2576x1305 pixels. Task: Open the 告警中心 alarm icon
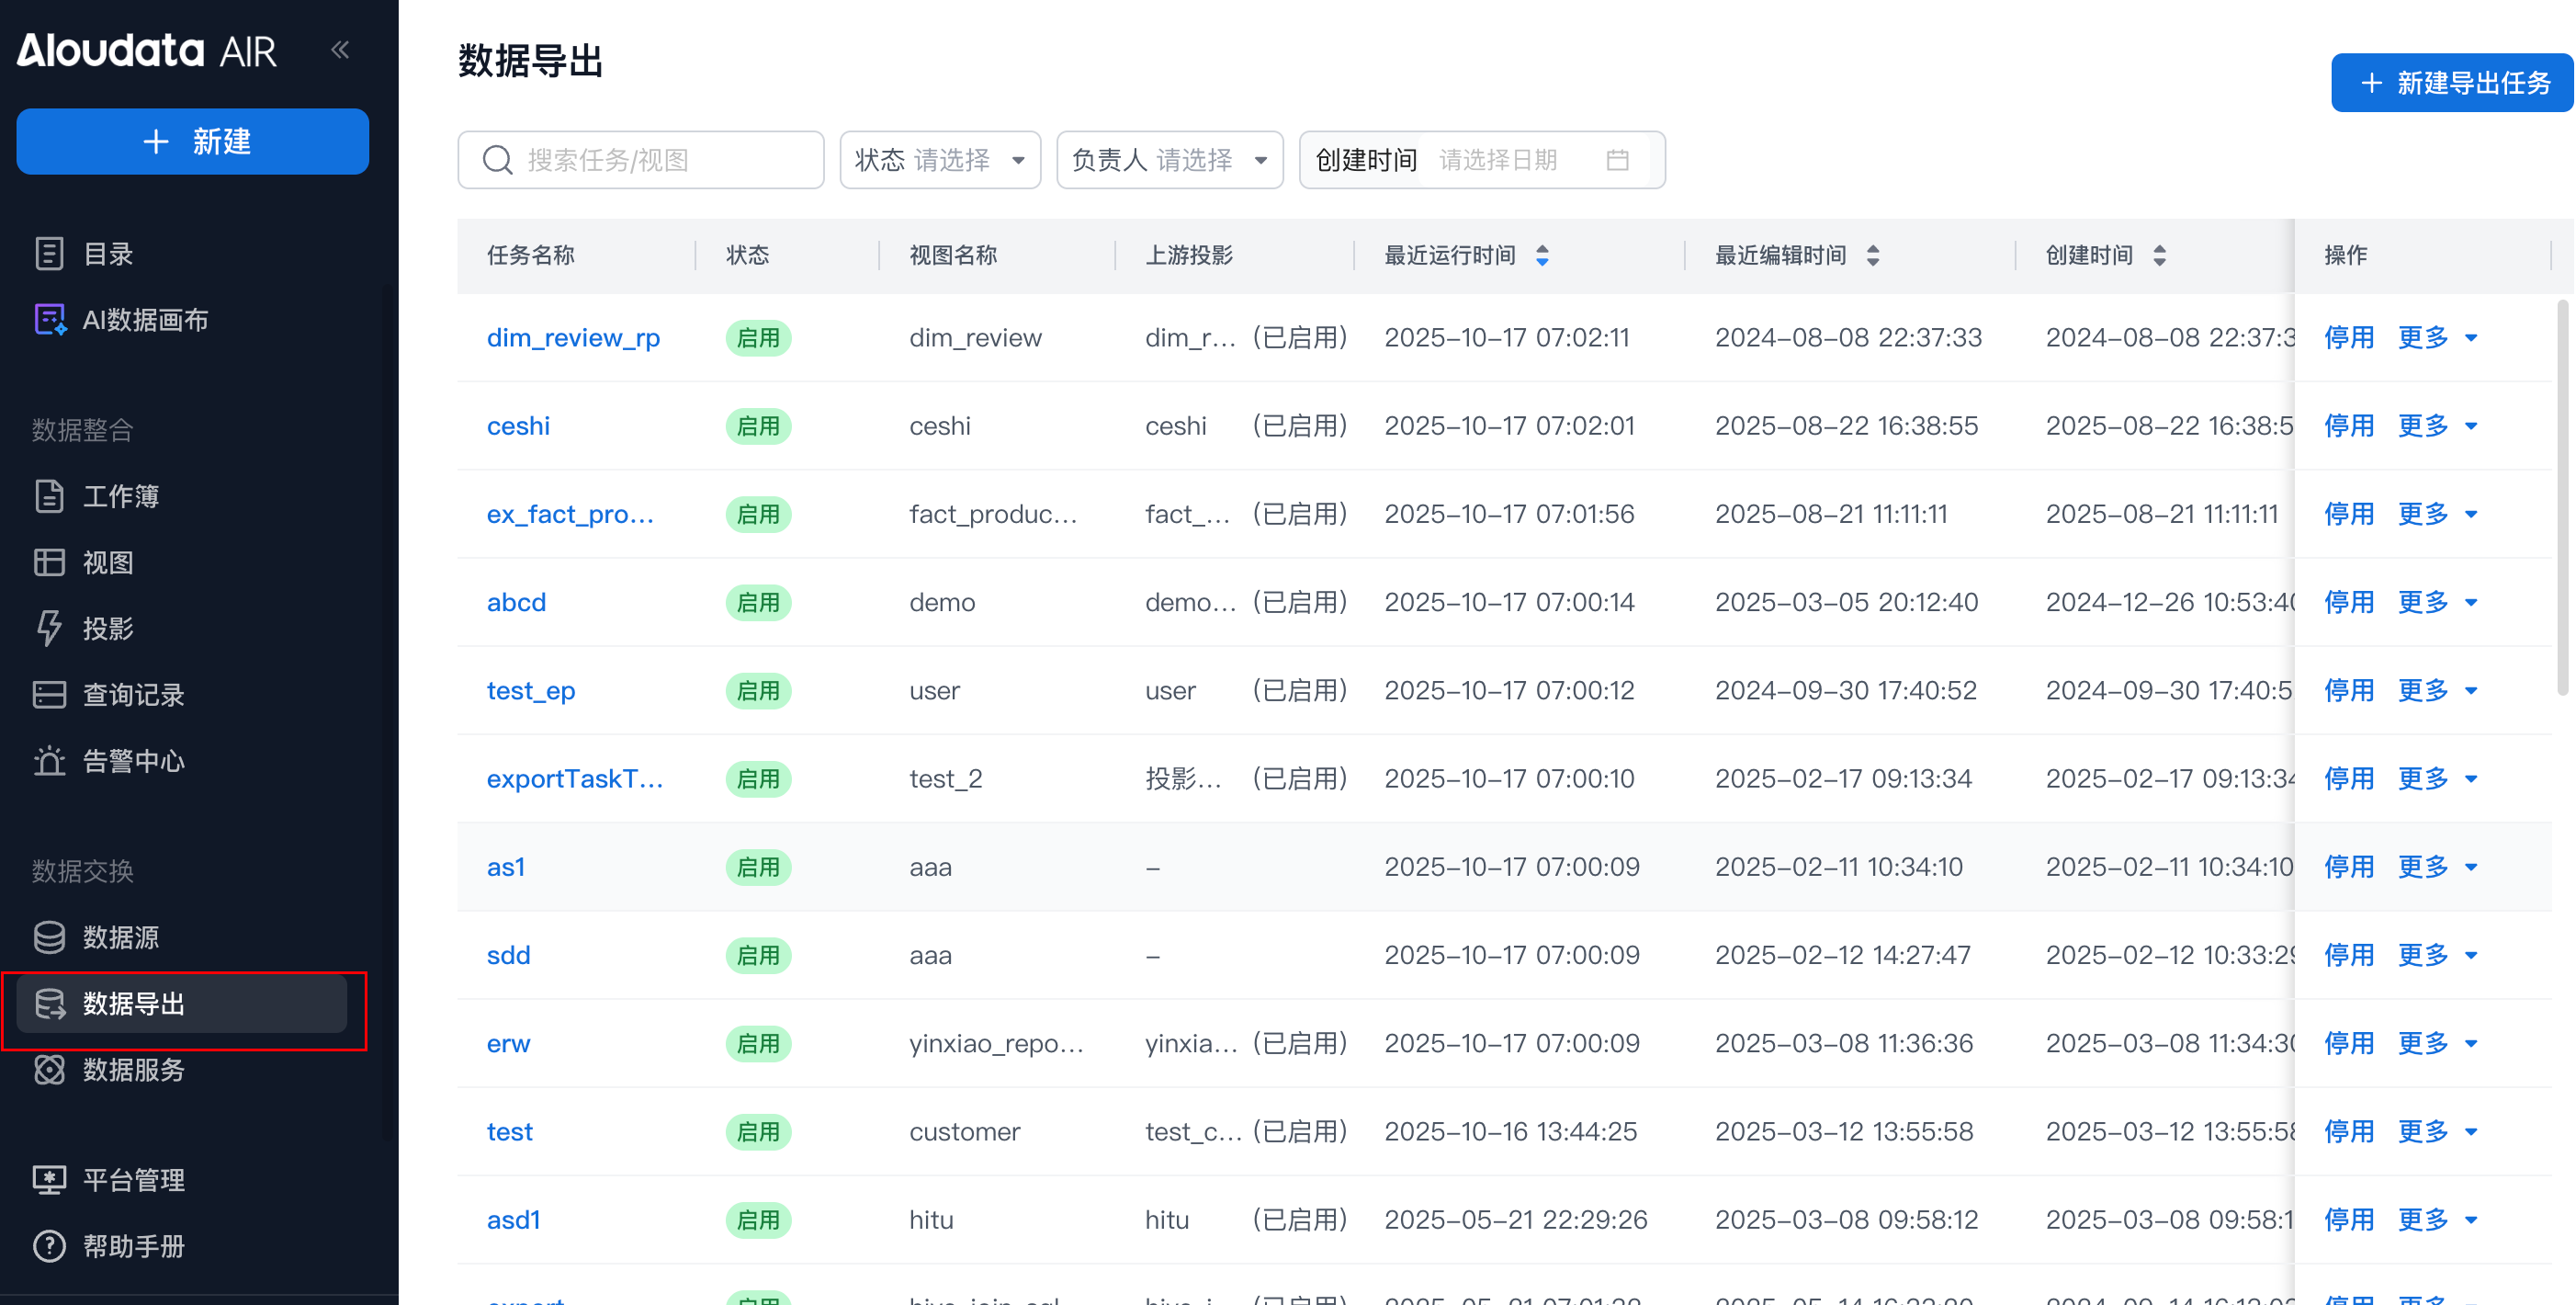pyautogui.click(x=49, y=761)
